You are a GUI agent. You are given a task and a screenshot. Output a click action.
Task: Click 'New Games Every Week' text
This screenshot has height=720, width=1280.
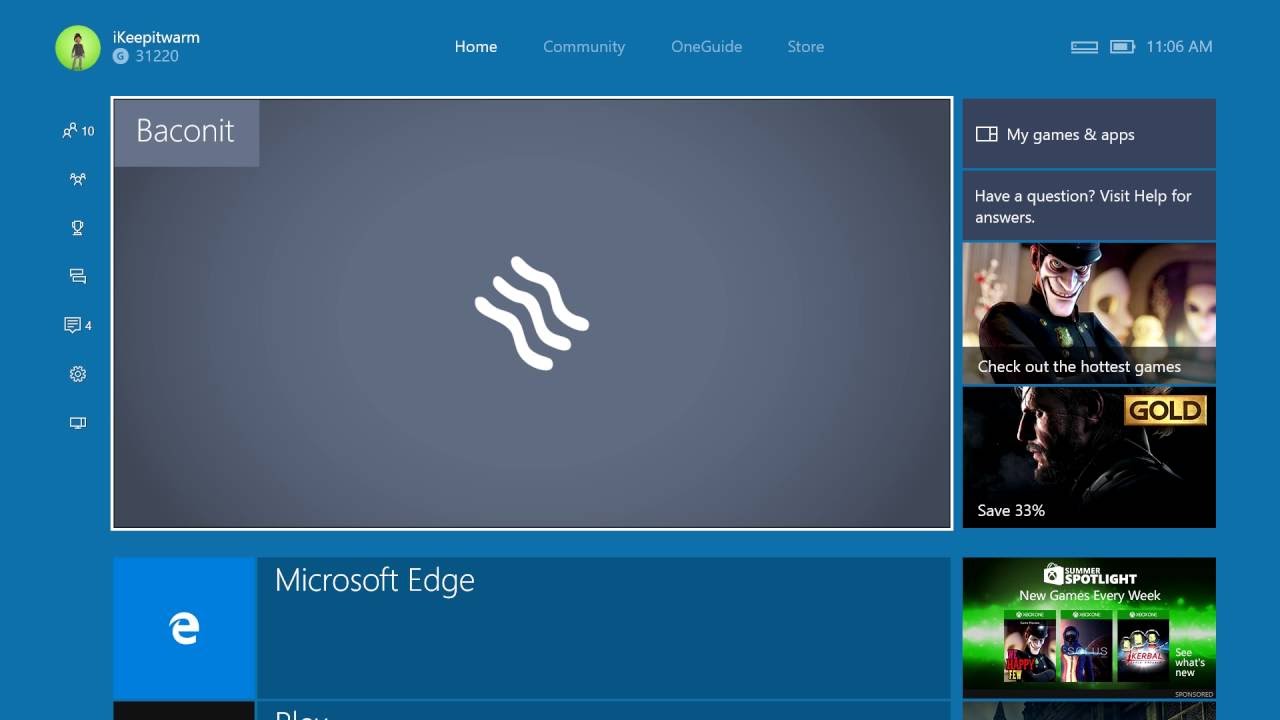click(1090, 596)
